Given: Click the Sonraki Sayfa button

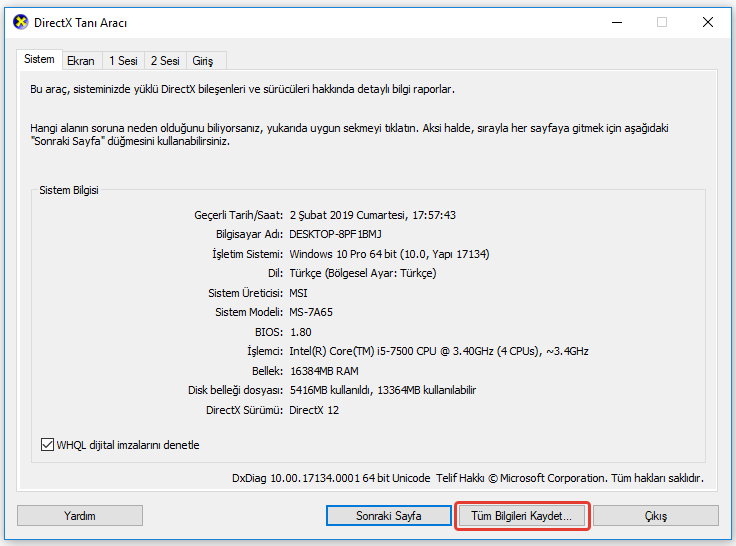Looking at the screenshot, I should [x=389, y=516].
